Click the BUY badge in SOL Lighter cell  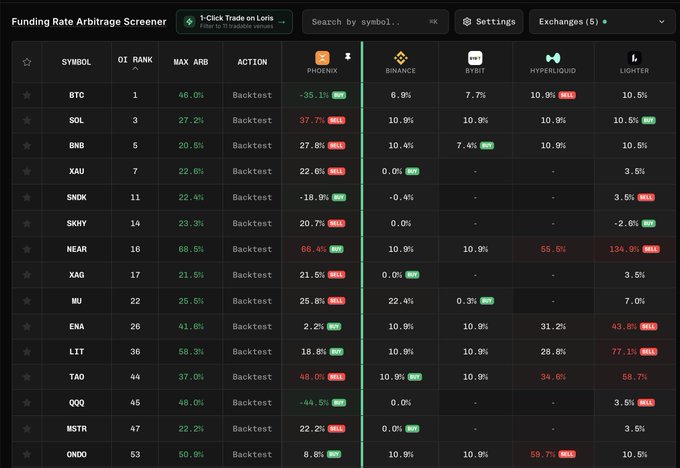pos(648,120)
